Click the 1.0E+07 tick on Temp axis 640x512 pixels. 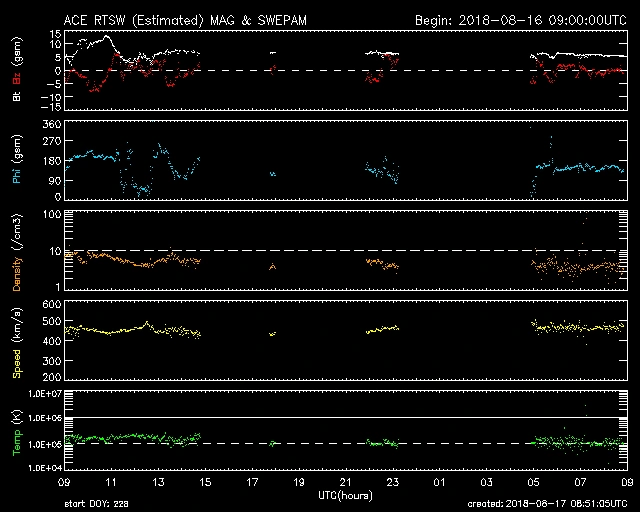[x=36, y=394]
